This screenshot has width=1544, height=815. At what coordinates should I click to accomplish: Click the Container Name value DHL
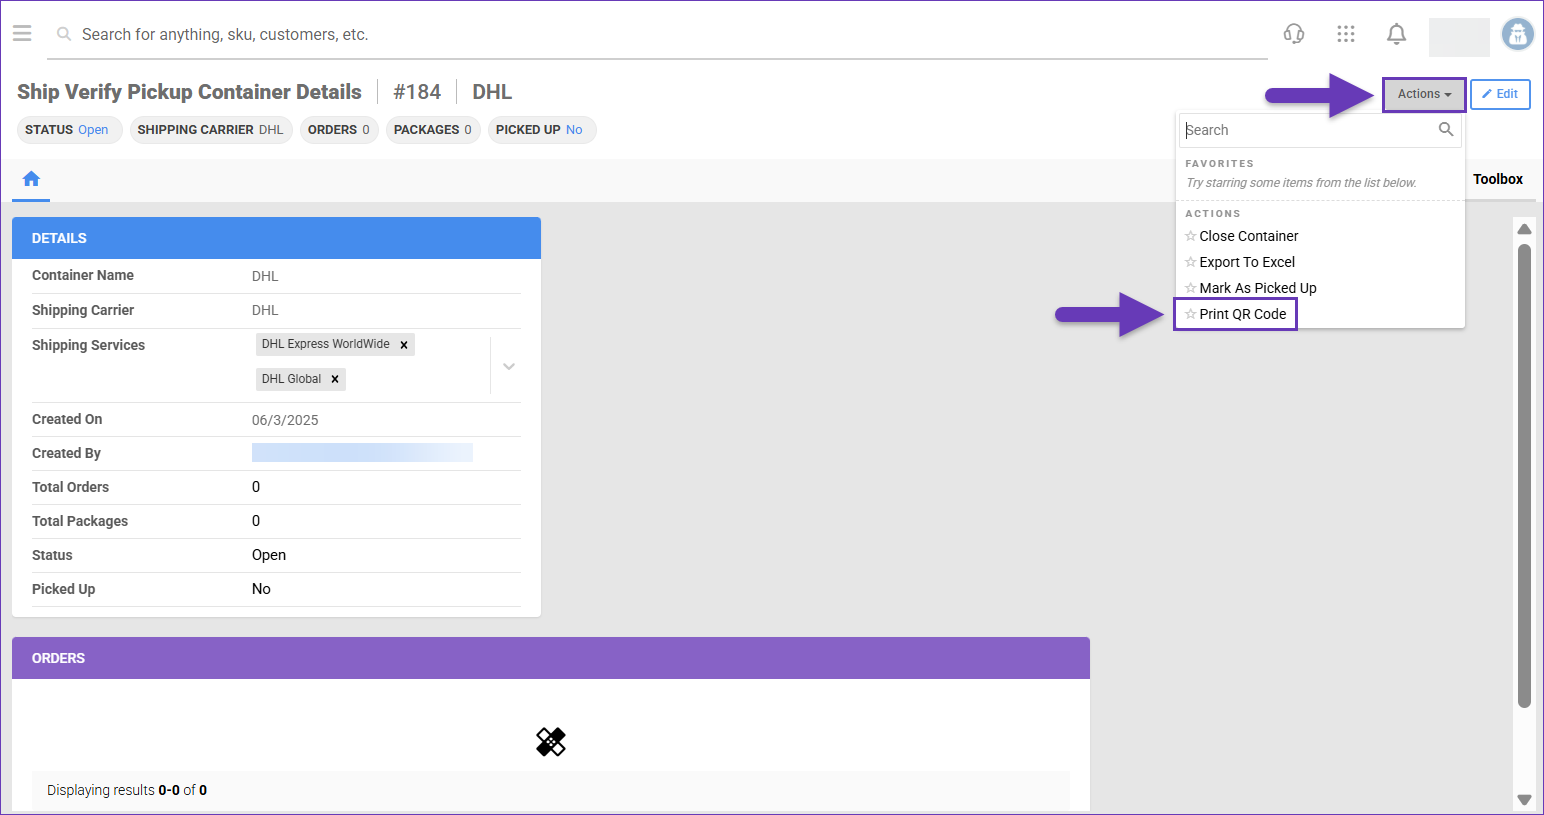point(265,276)
